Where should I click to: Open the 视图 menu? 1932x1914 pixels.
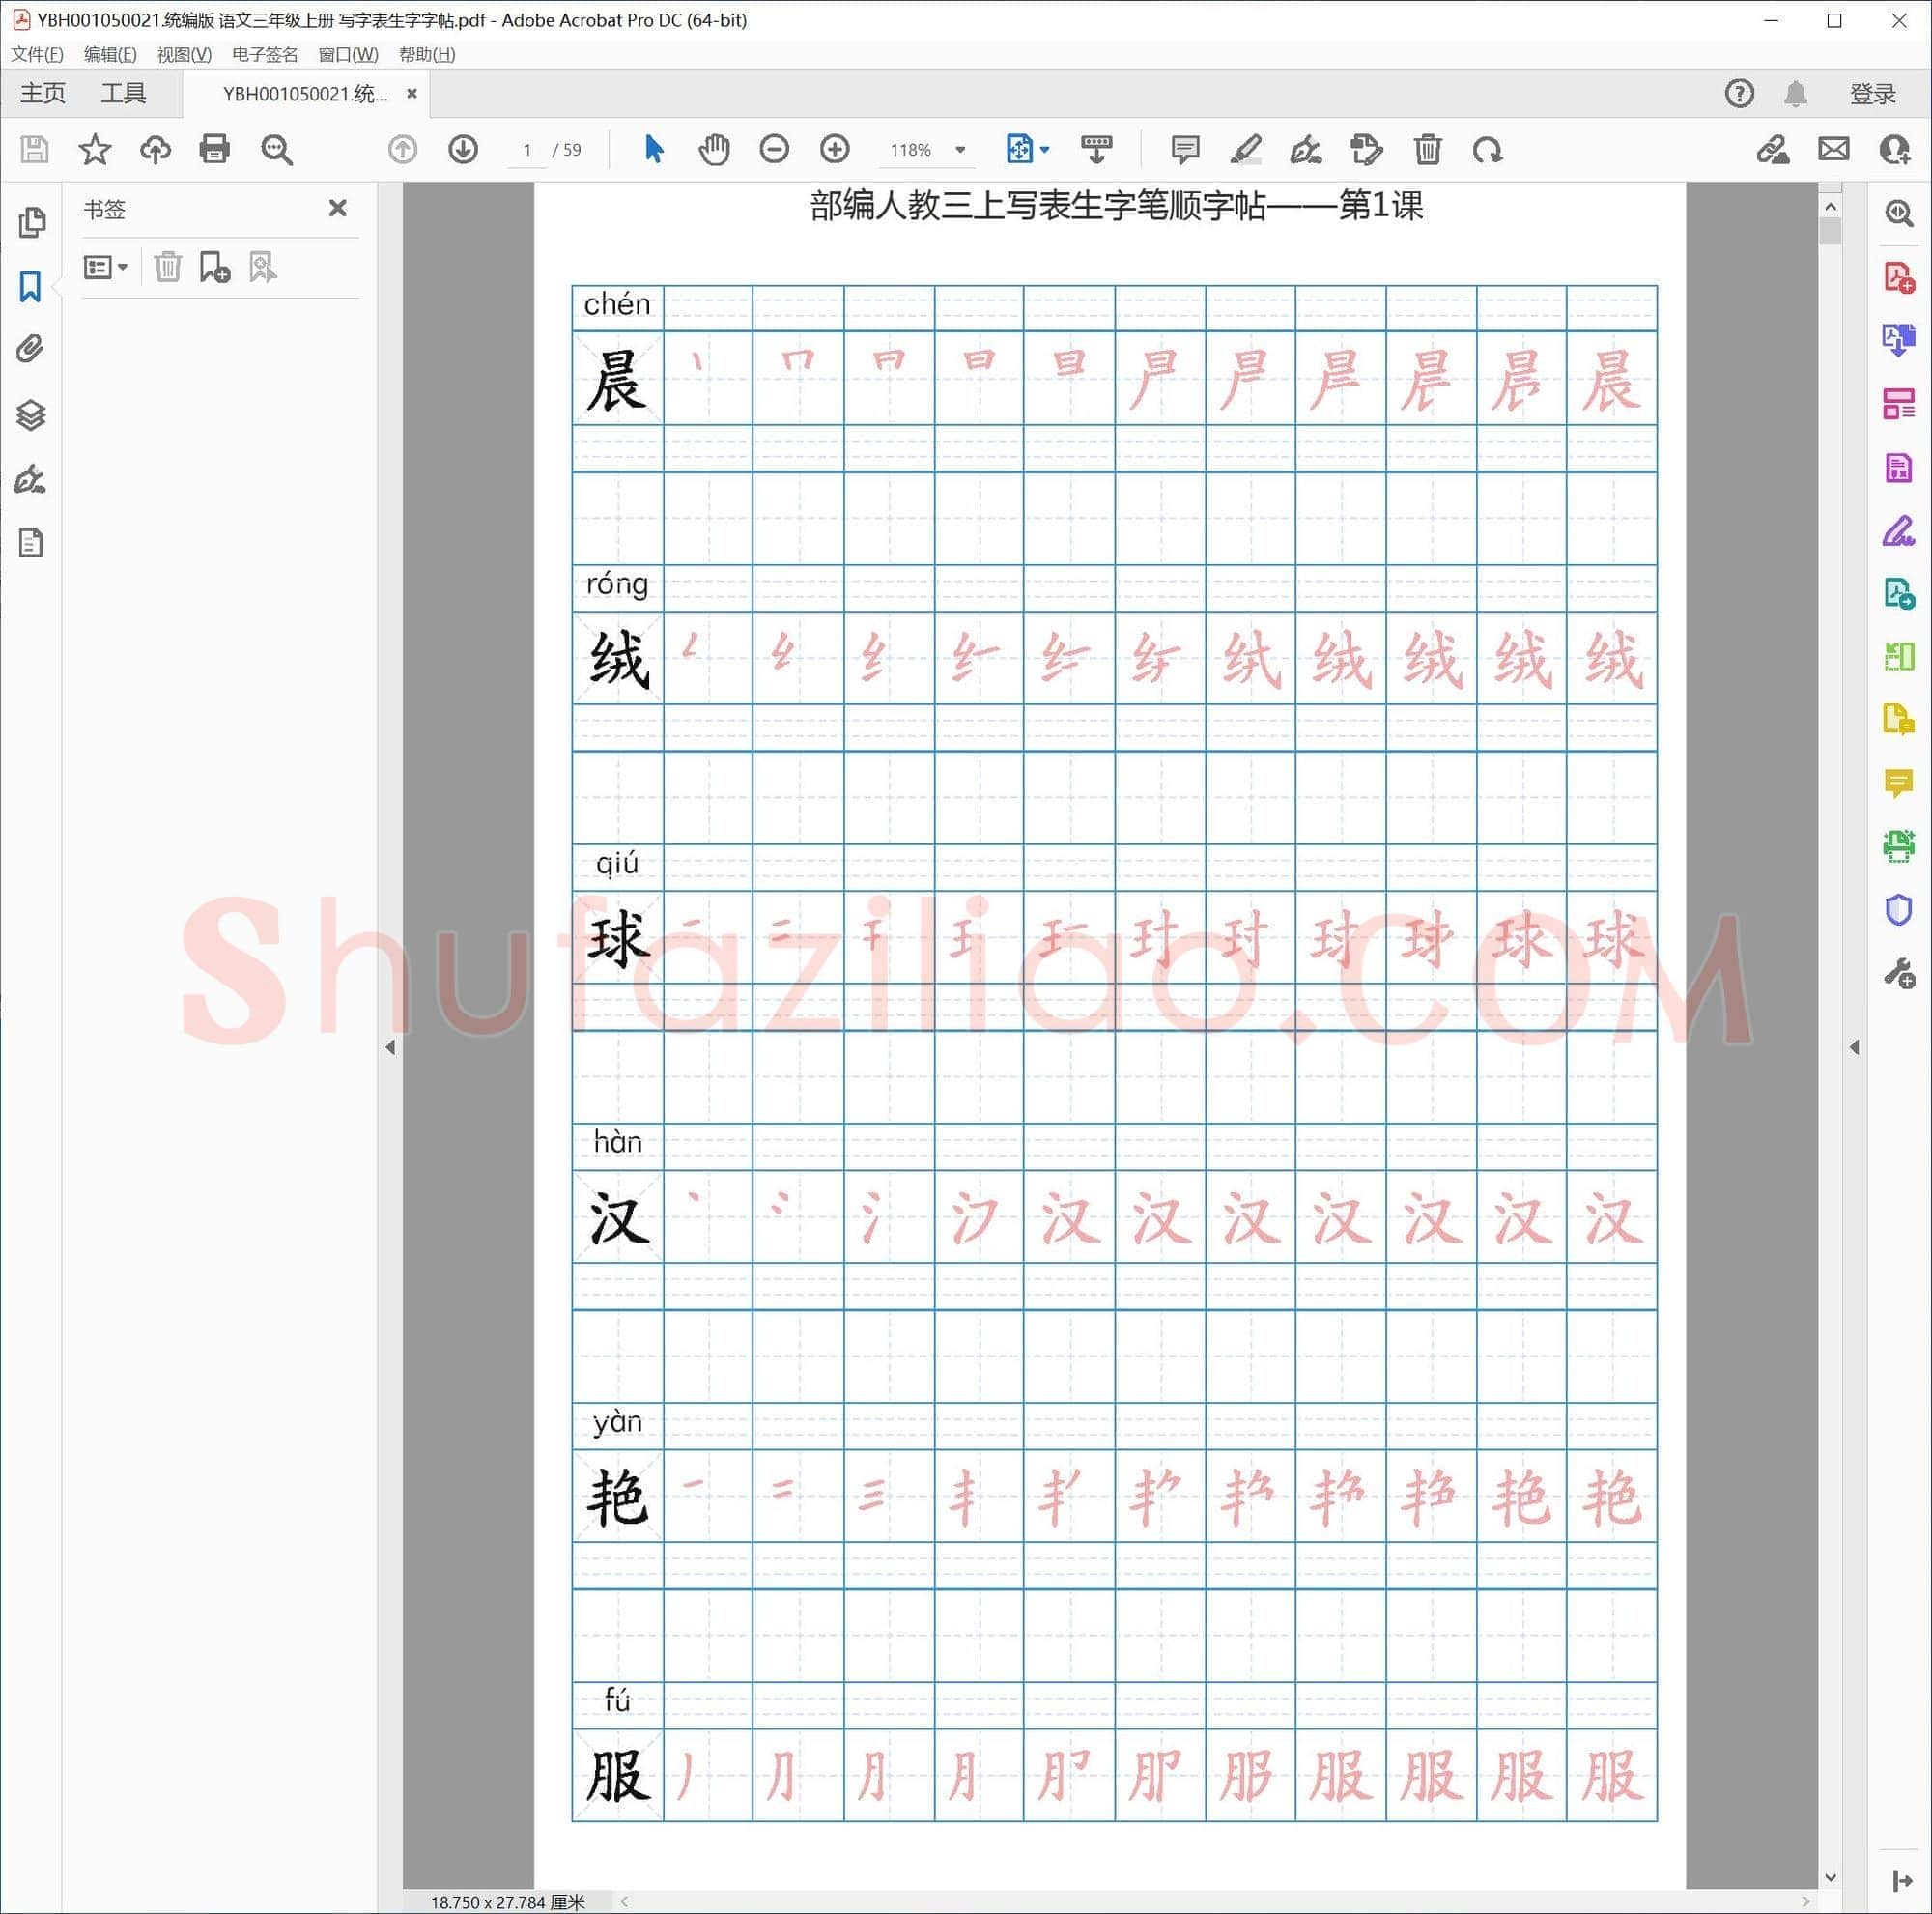click(x=184, y=54)
